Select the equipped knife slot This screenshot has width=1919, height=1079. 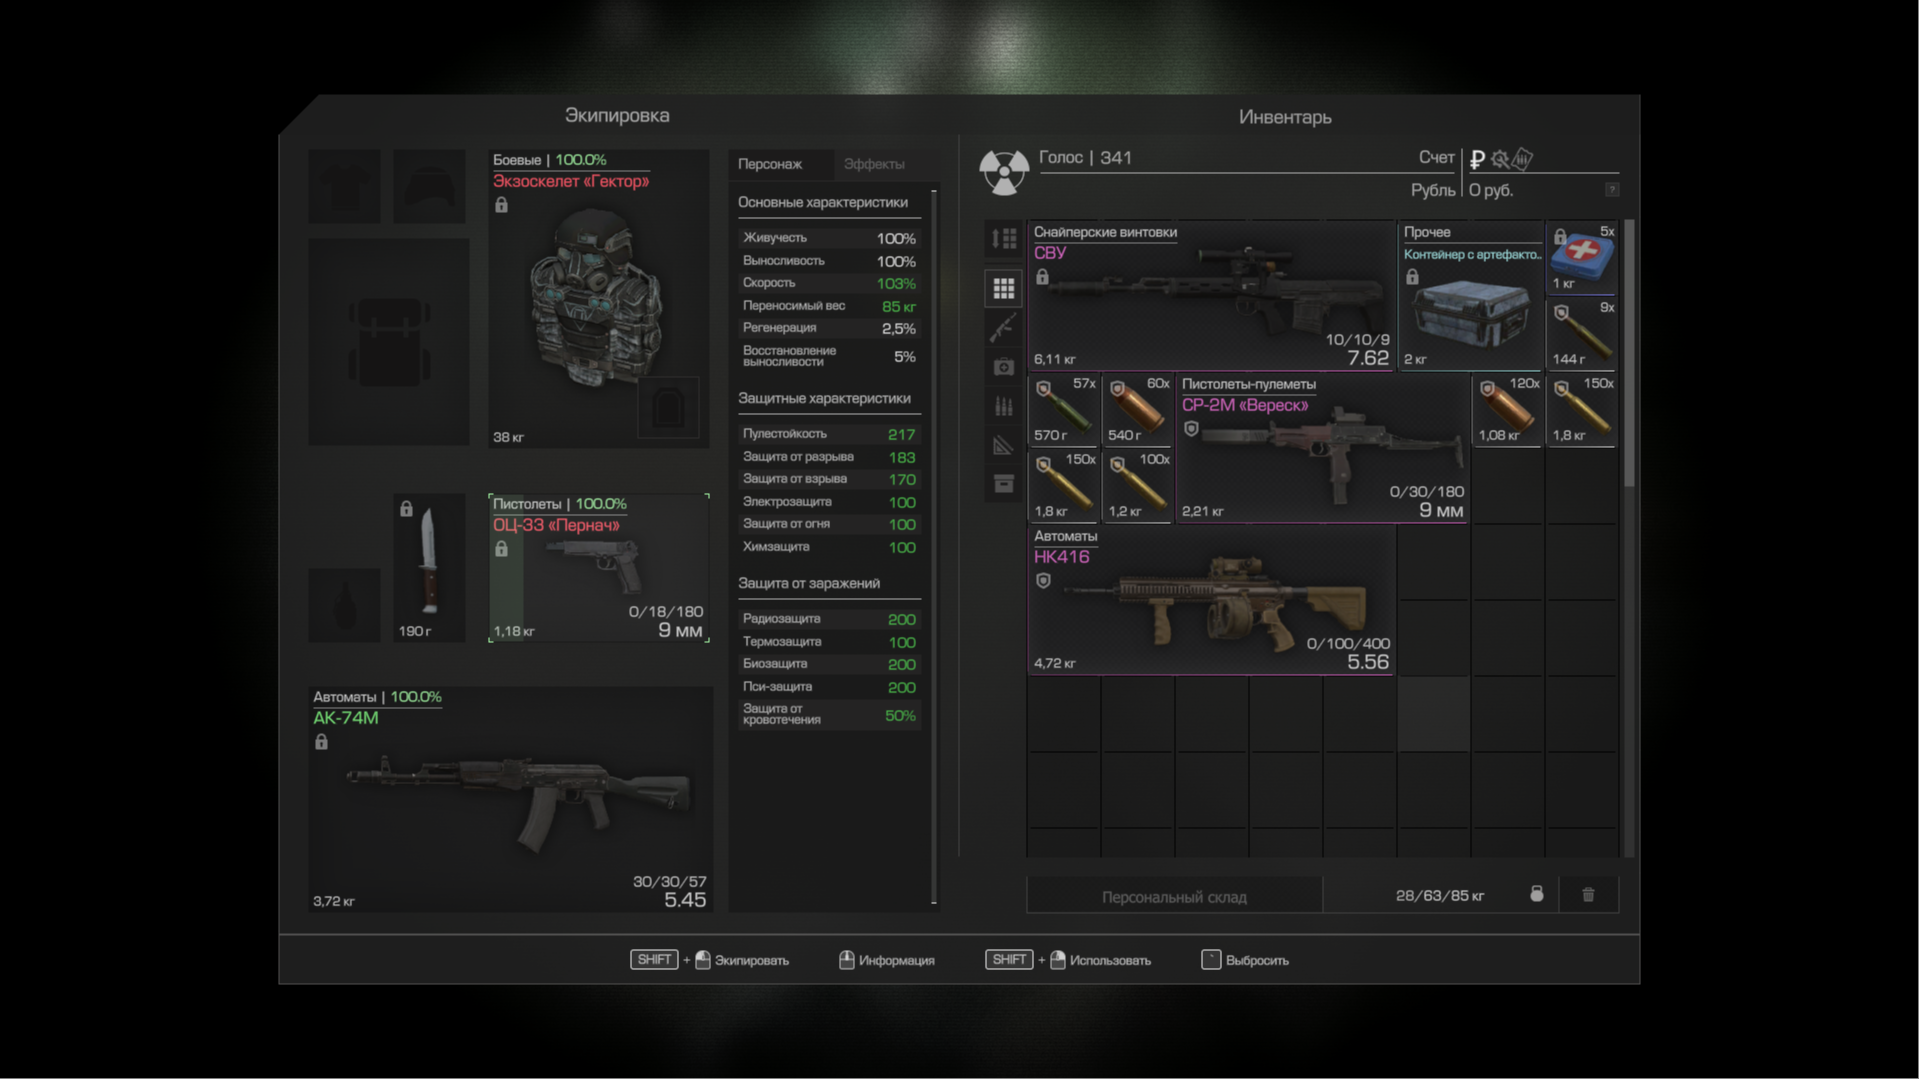429,567
